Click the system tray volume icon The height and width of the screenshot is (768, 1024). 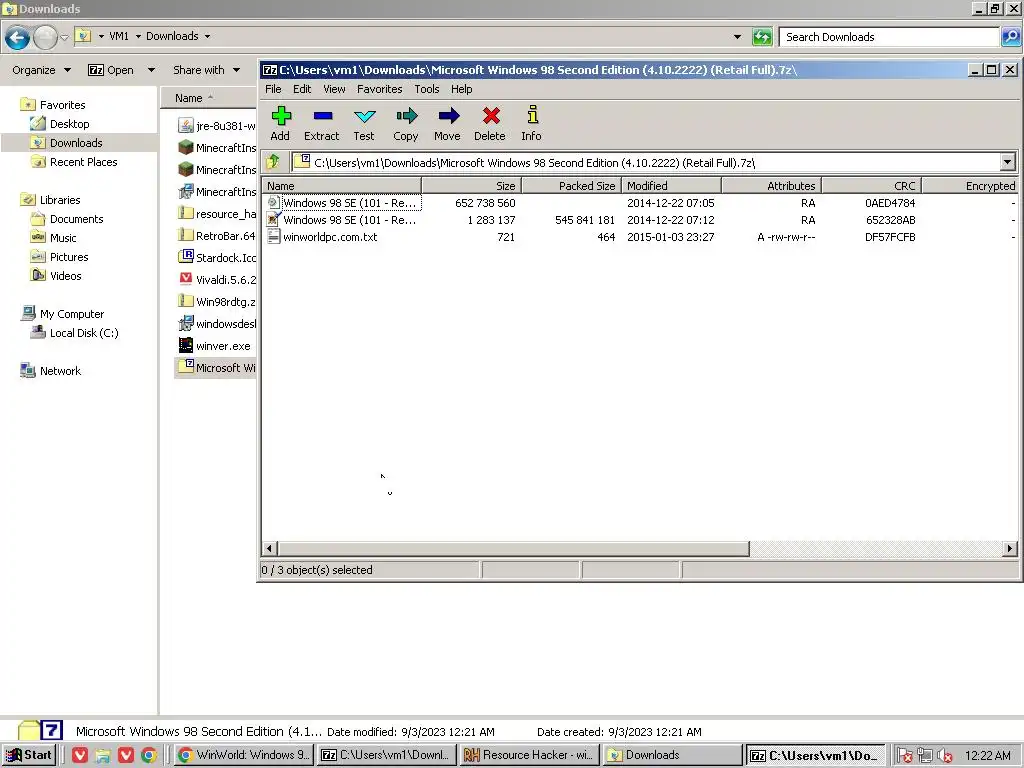coord(944,756)
